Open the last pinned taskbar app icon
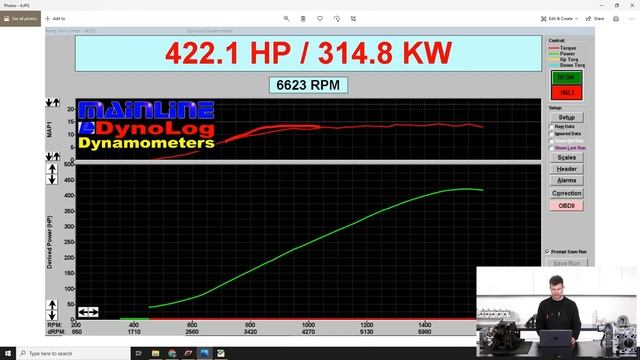This screenshot has height=360, width=640. click(x=221, y=353)
